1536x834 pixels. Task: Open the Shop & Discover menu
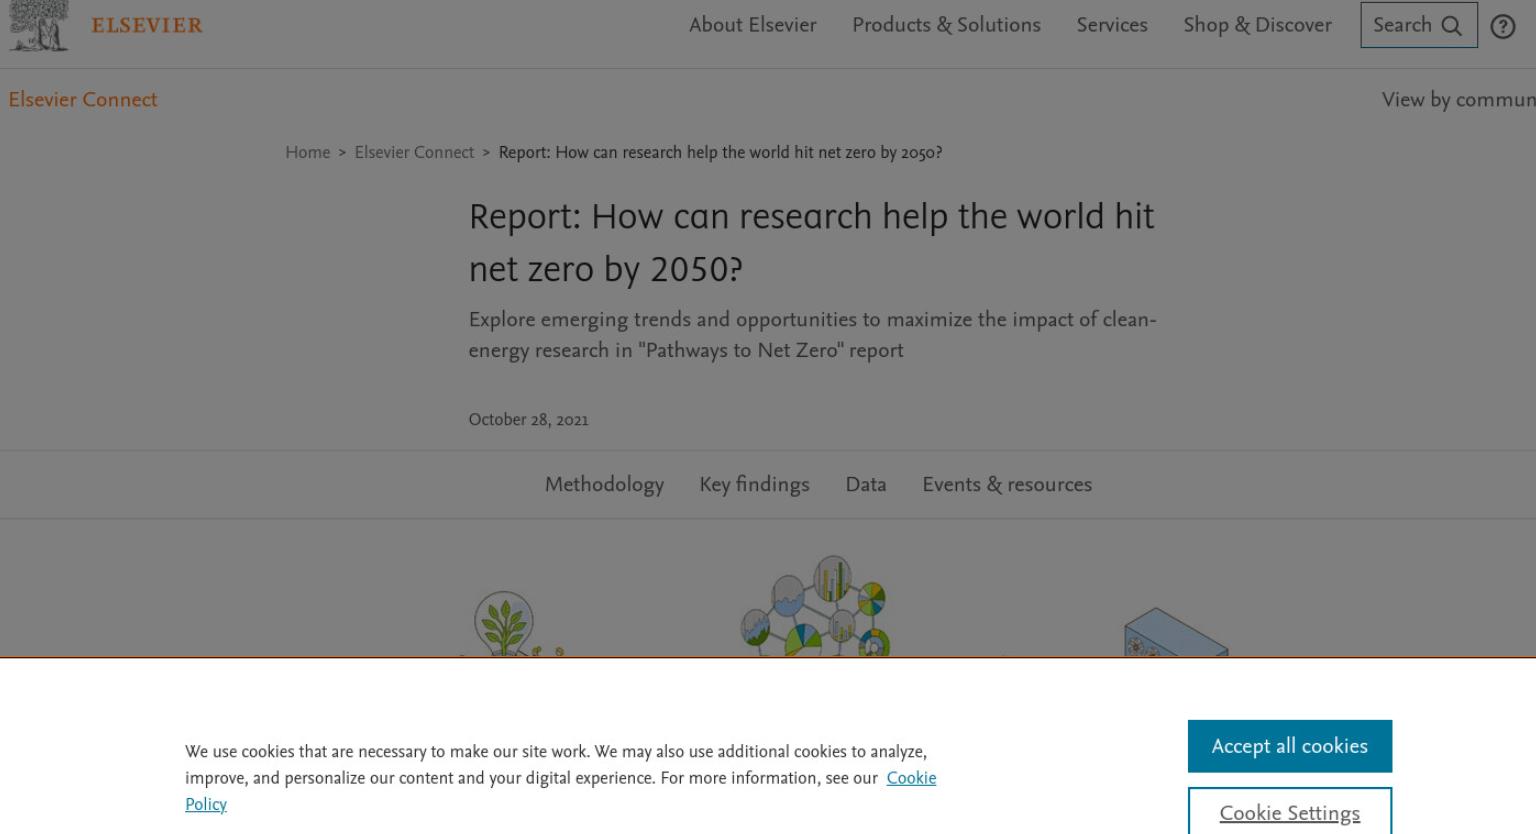coord(1257,25)
